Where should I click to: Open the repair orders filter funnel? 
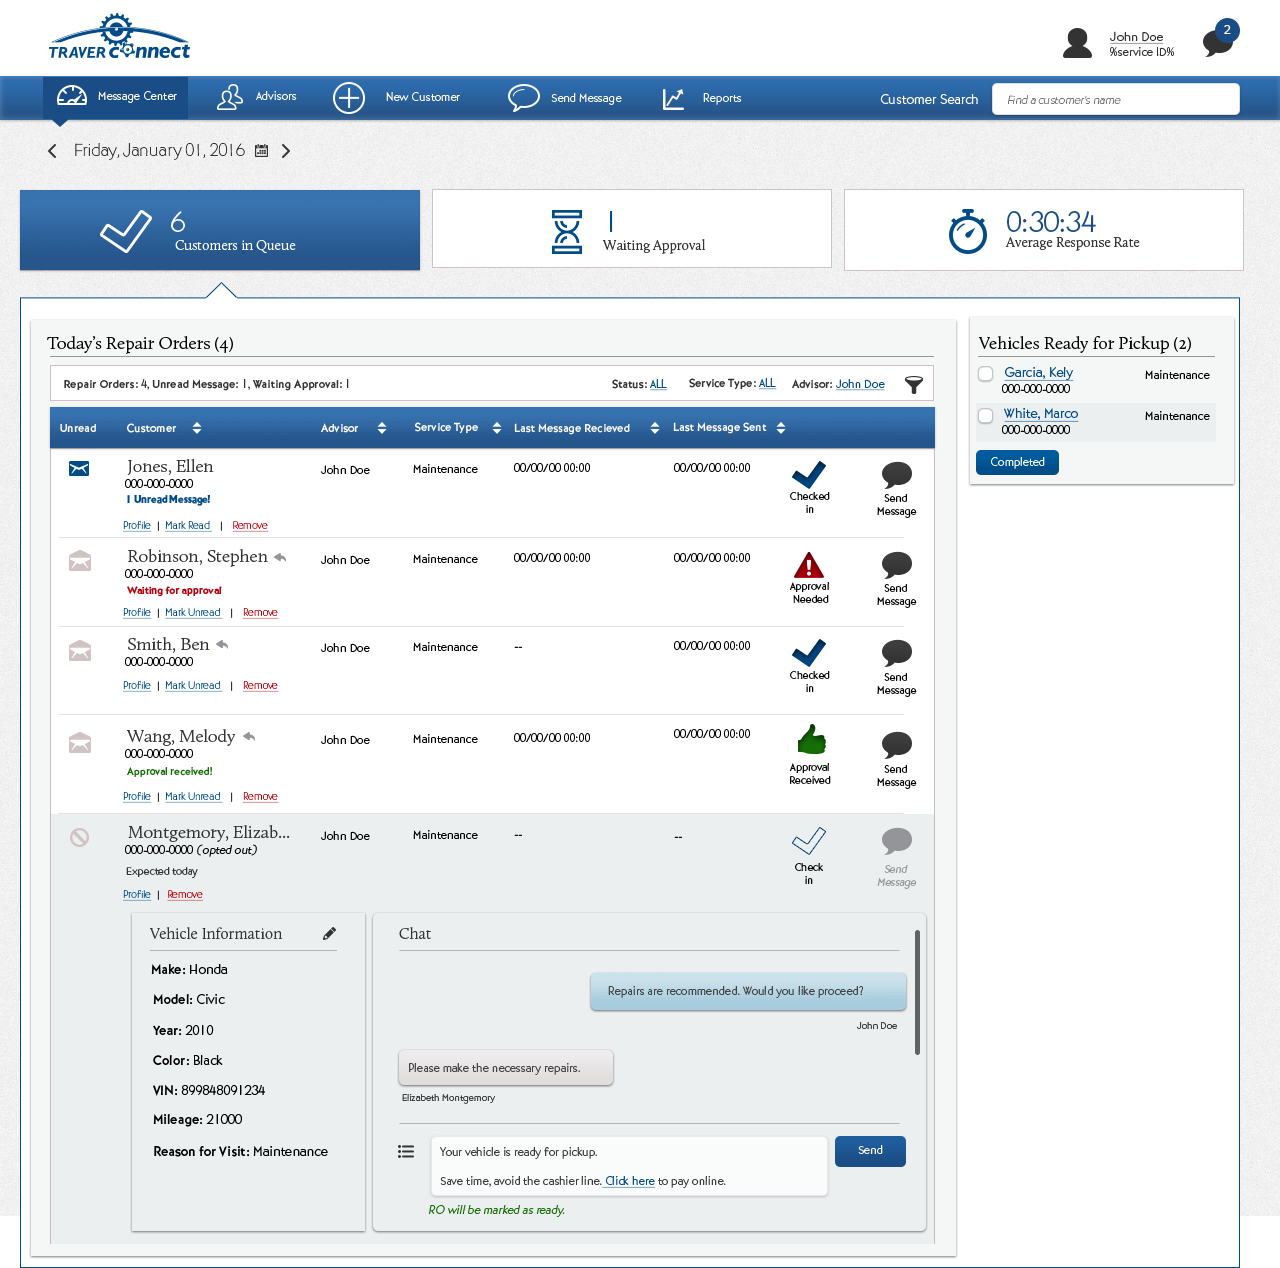pyautogui.click(x=913, y=385)
